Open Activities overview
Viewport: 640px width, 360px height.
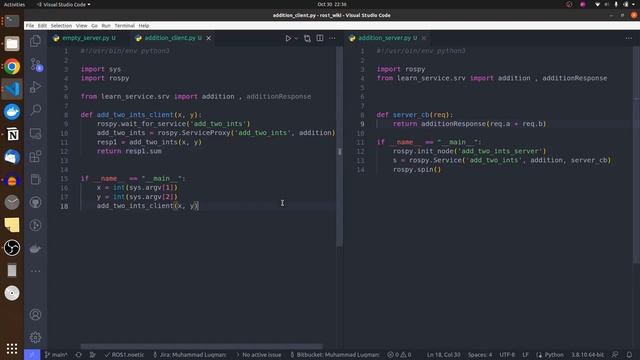14,4
